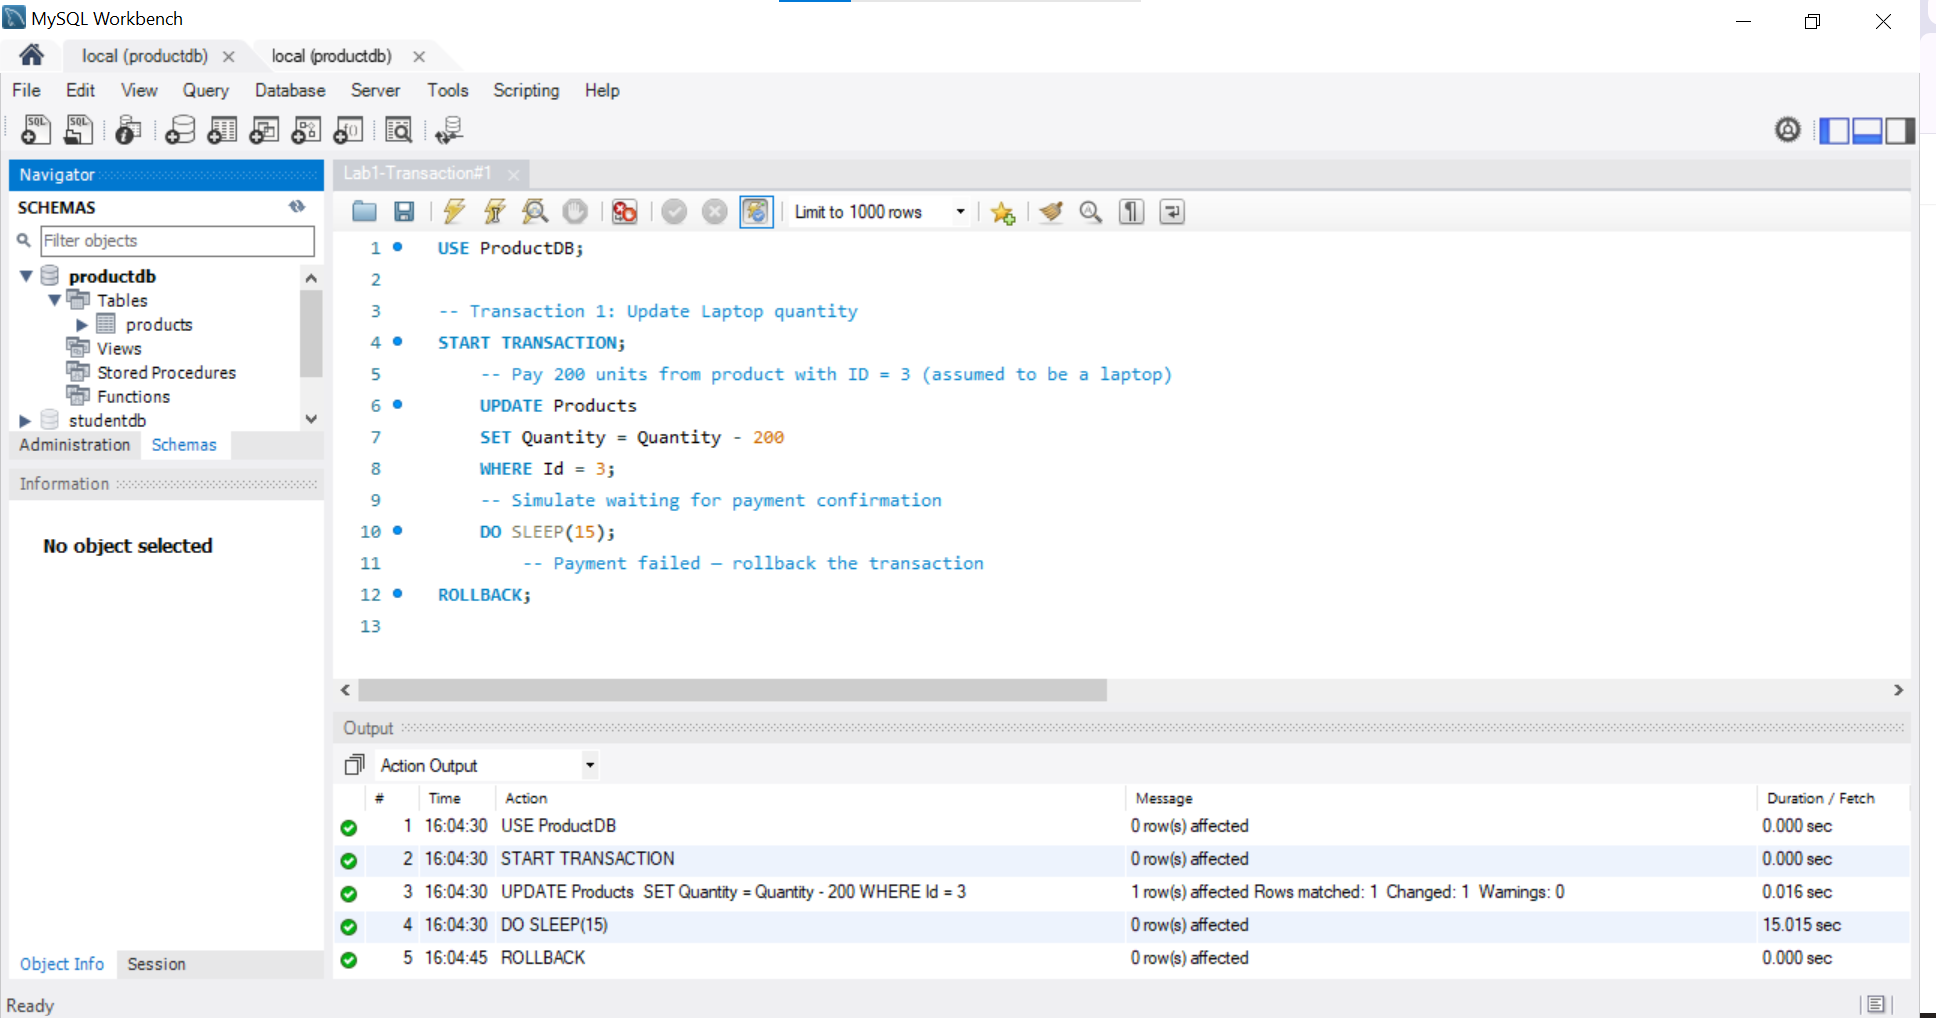Collapse the Tables node

tap(54, 300)
